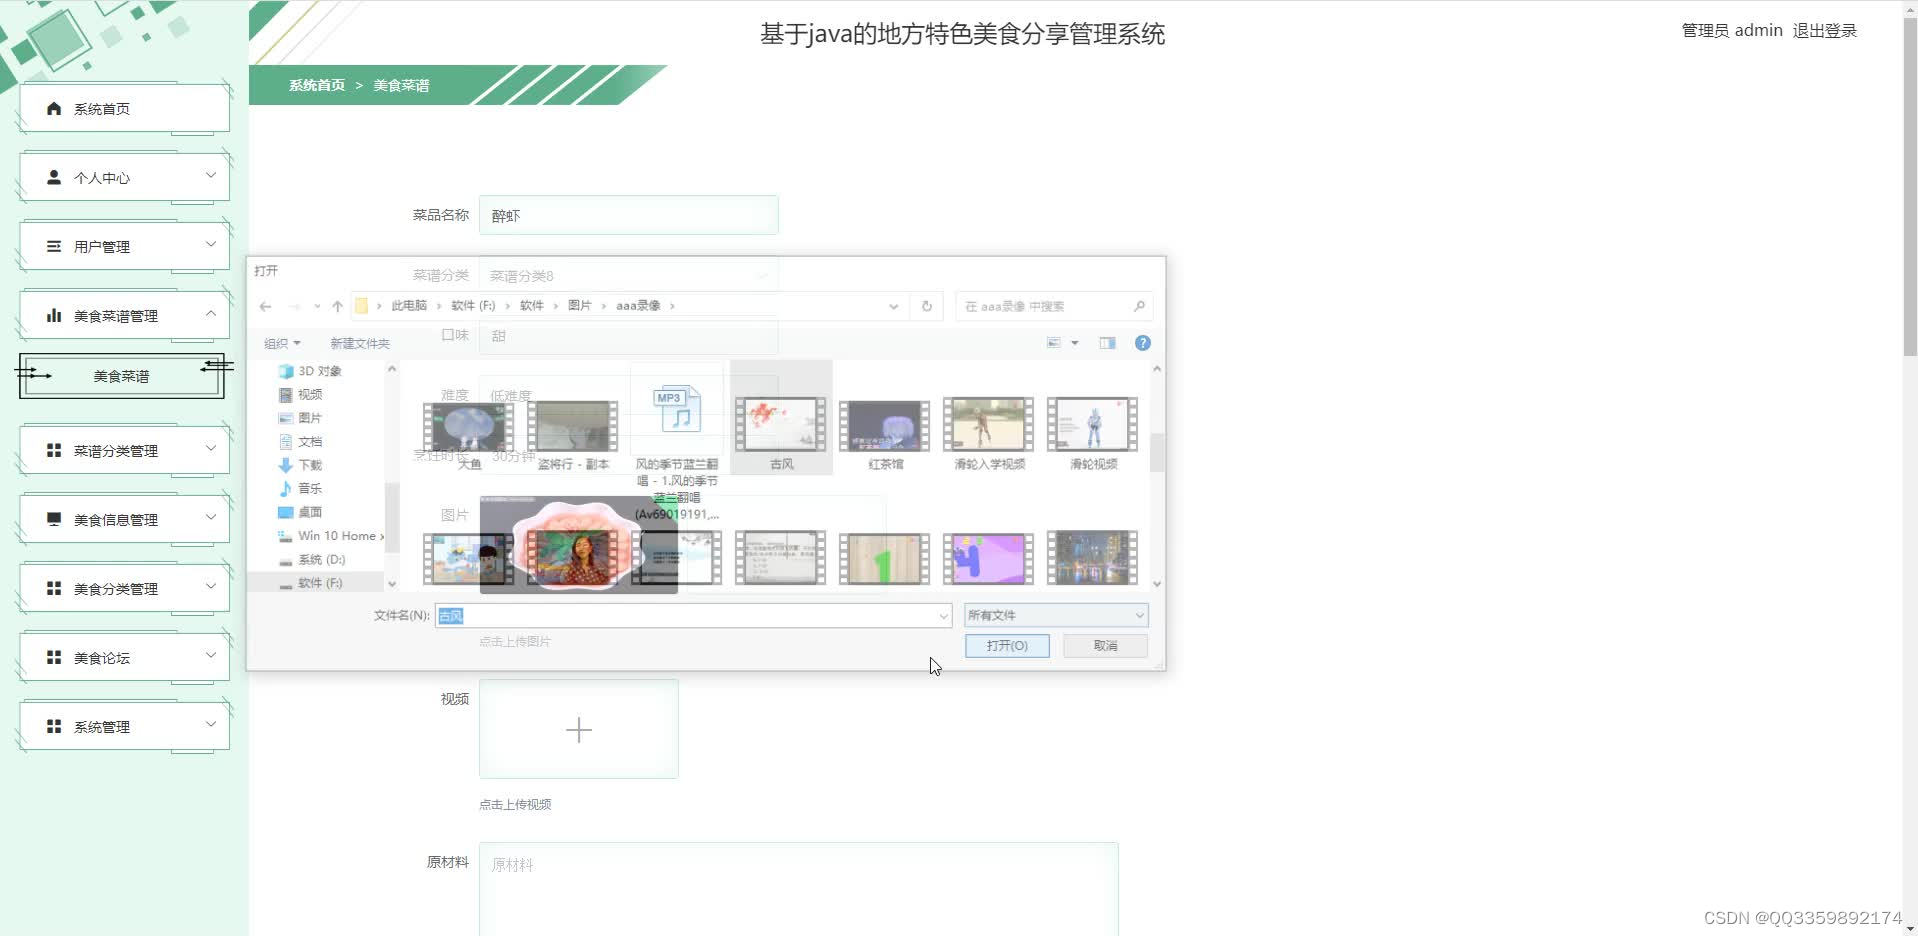The image size is (1918, 936).
Task: Select the 滑轮视频 video file
Action: coord(1093,434)
